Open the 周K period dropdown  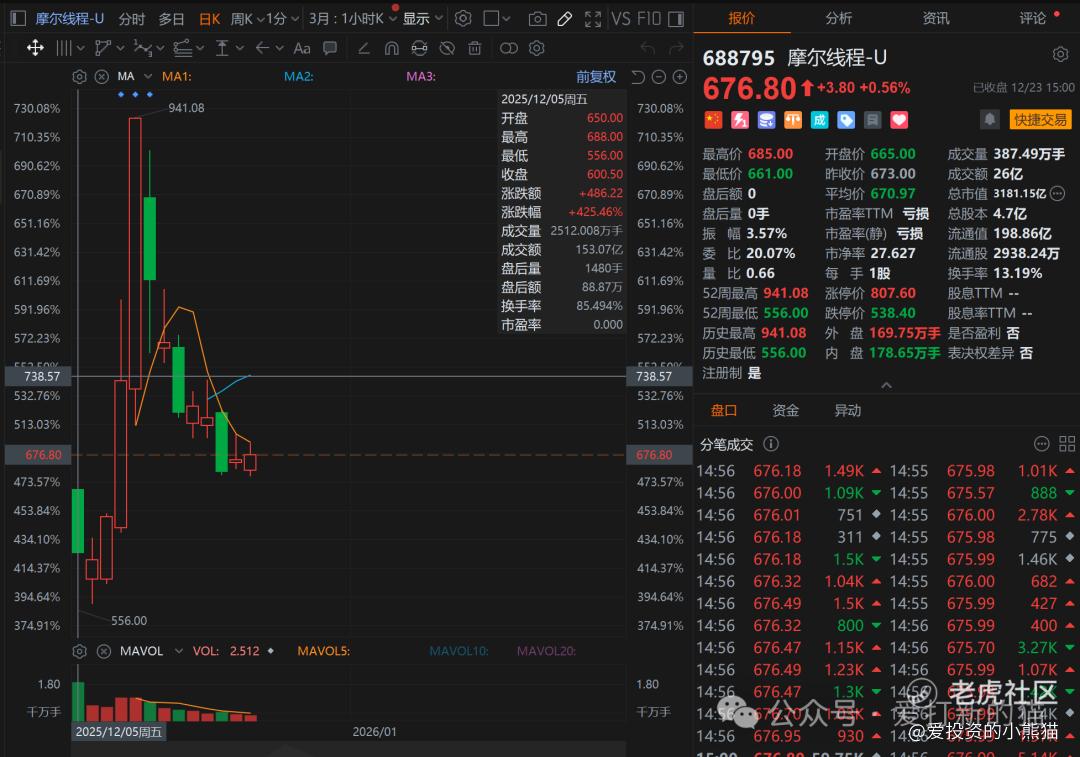[248, 19]
